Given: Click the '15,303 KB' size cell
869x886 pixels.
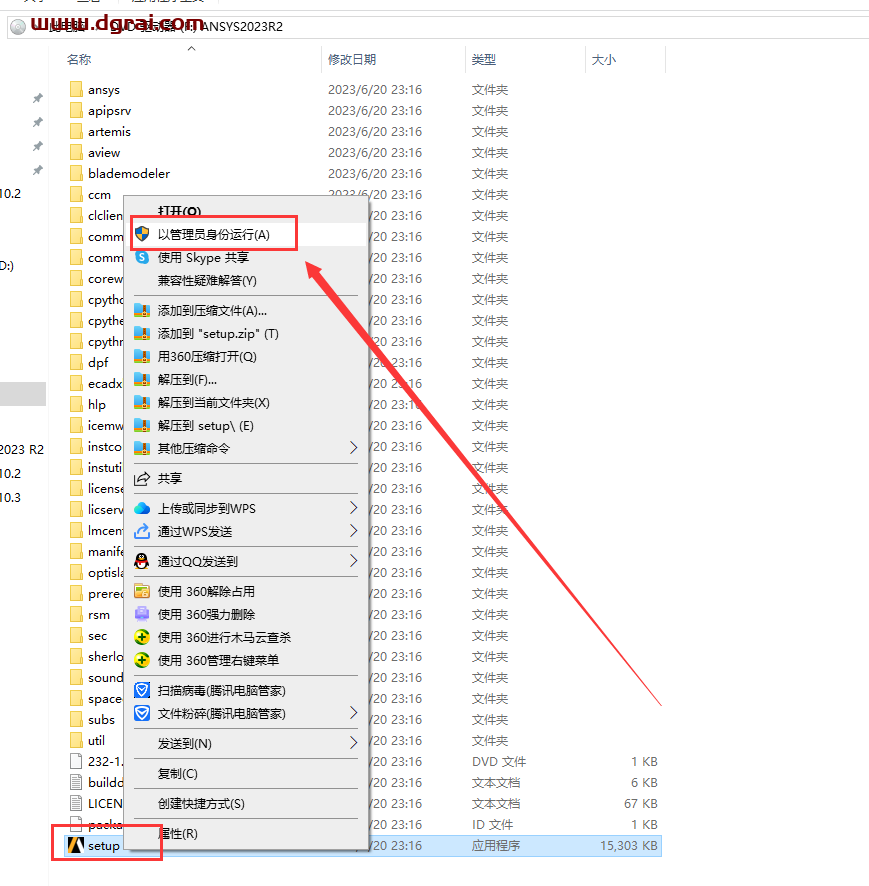Looking at the screenshot, I should click(x=628, y=845).
